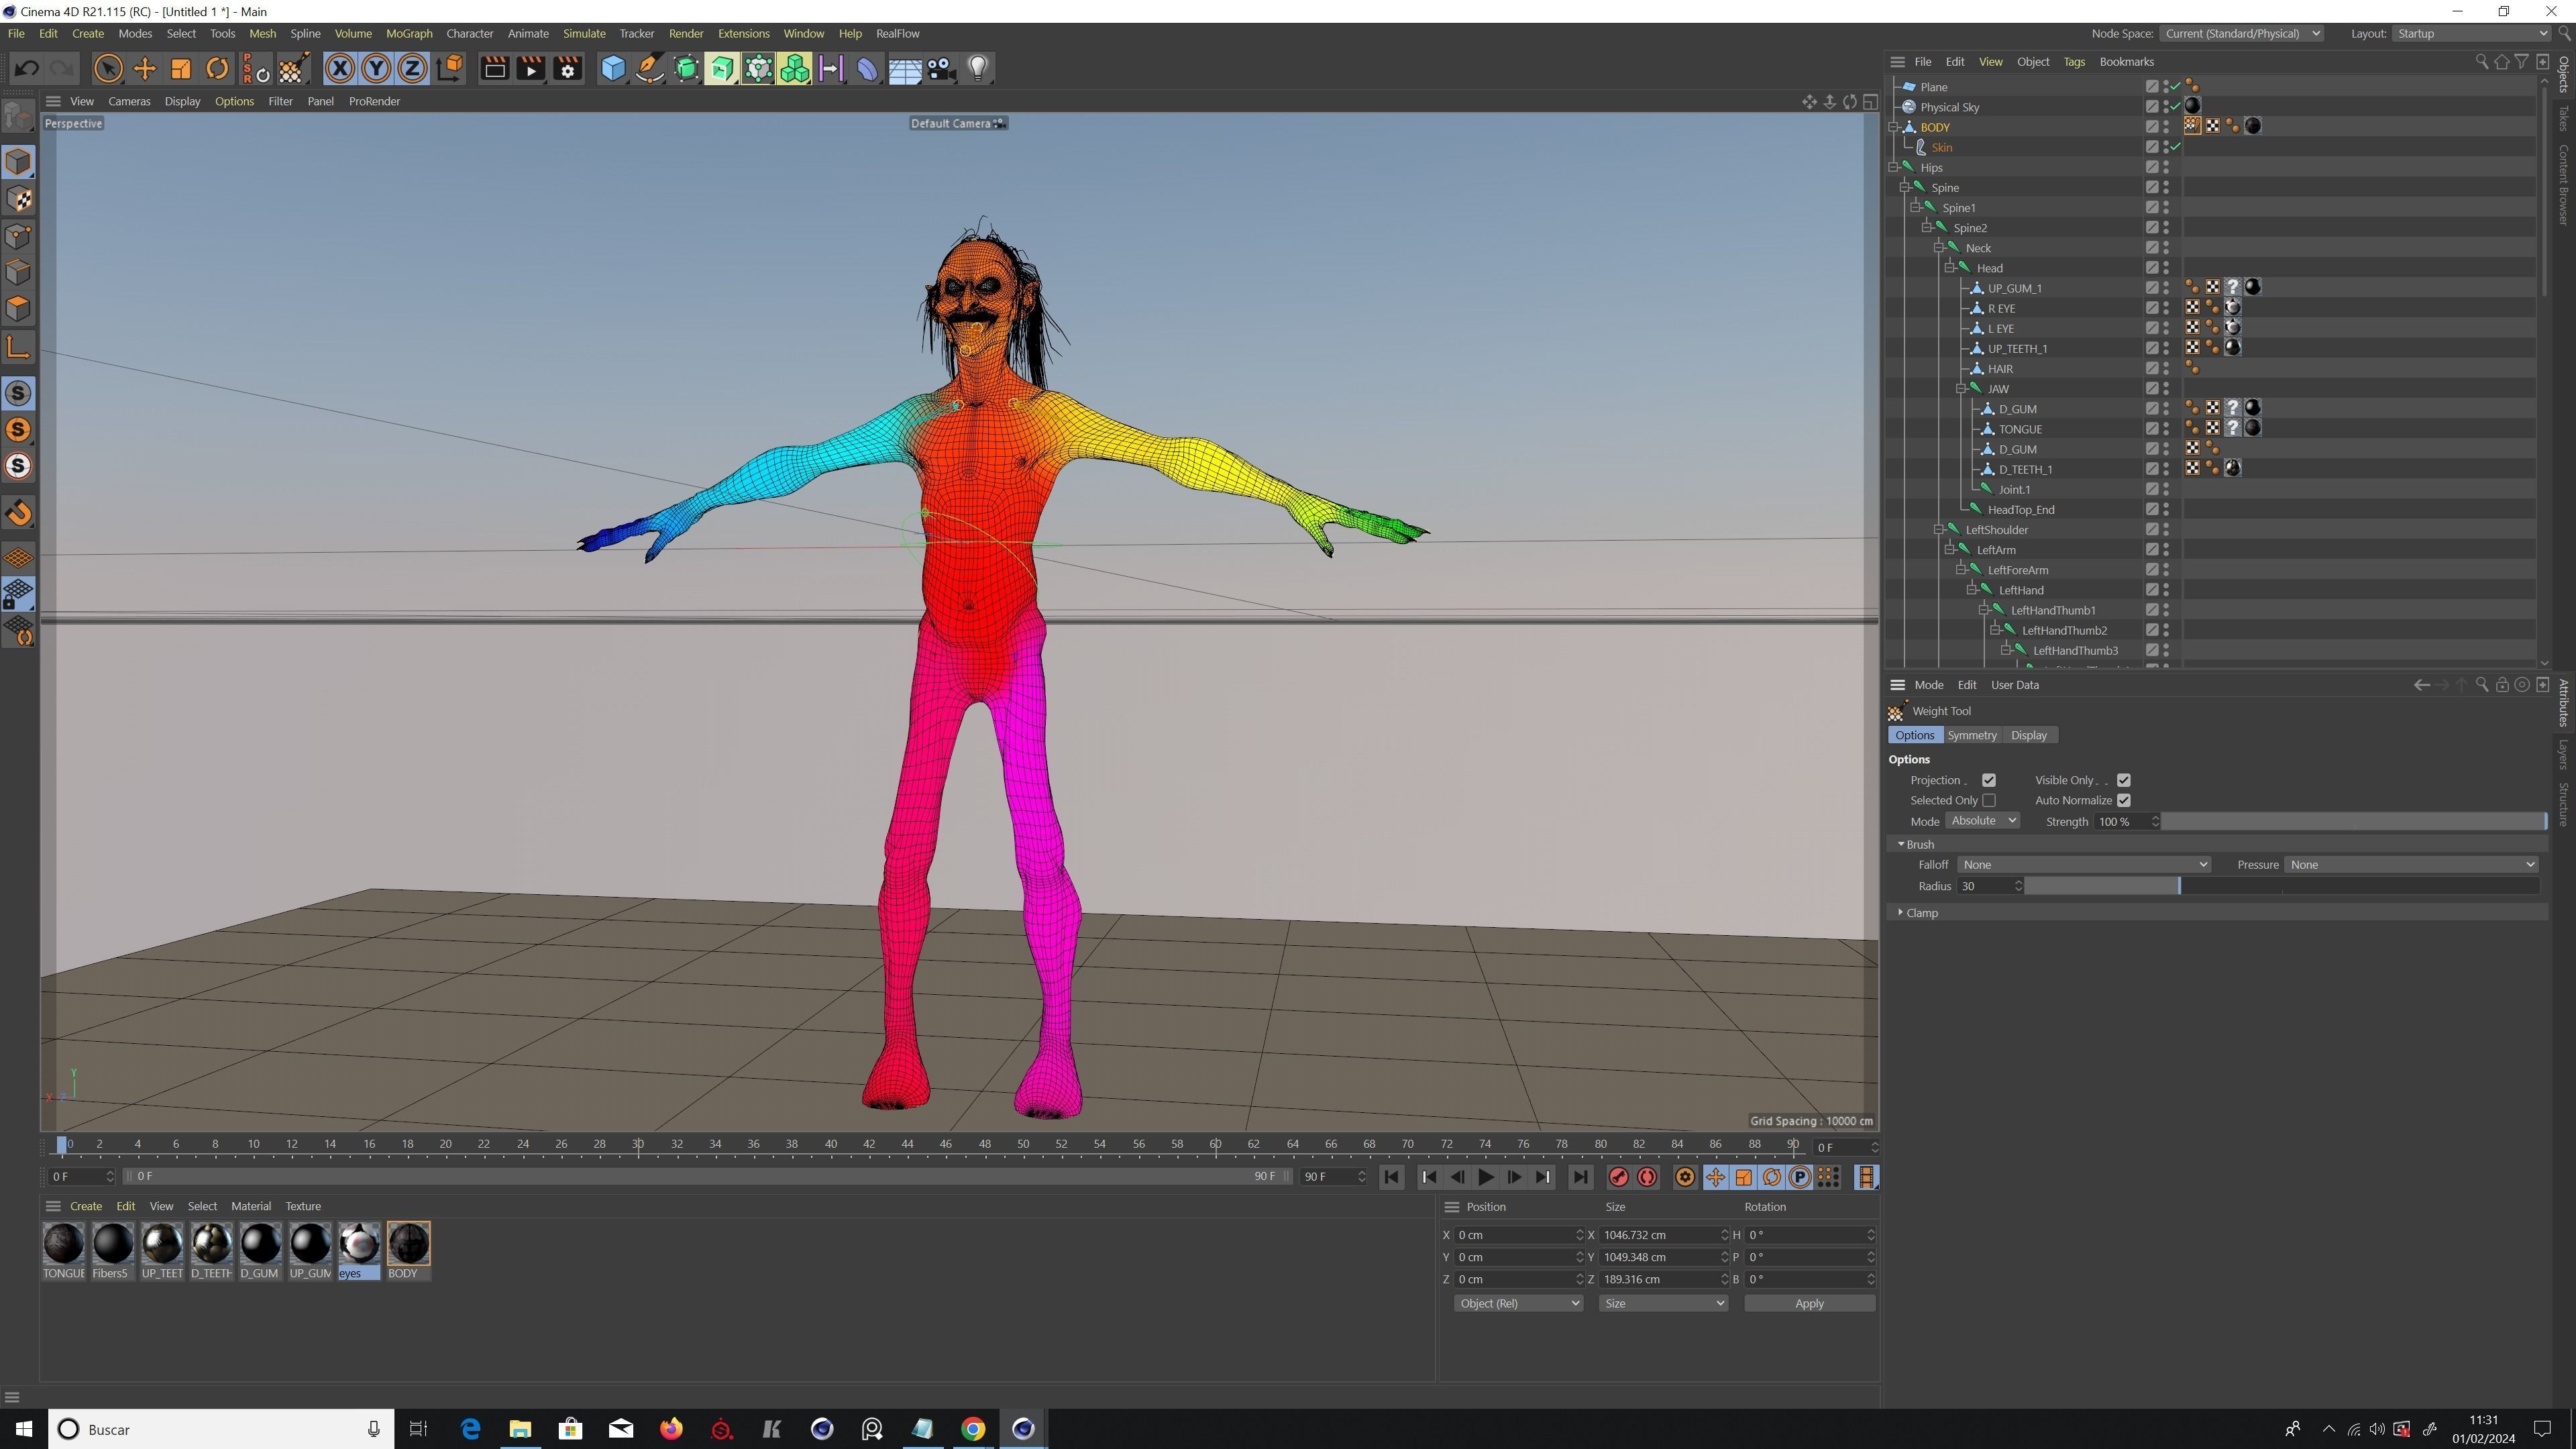This screenshot has height=1449, width=2576.
Task: Select the Move tool in toolbar
Action: tap(145, 68)
